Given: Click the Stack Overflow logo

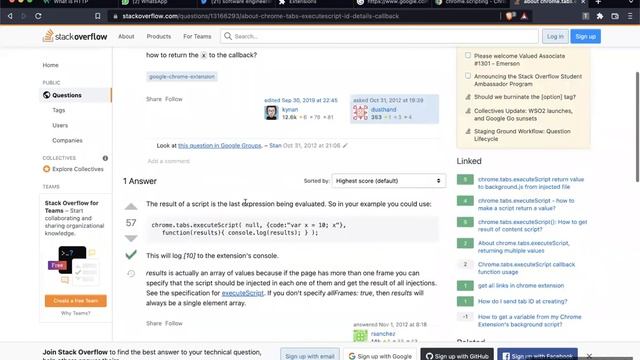Looking at the screenshot, I should coord(75,36).
